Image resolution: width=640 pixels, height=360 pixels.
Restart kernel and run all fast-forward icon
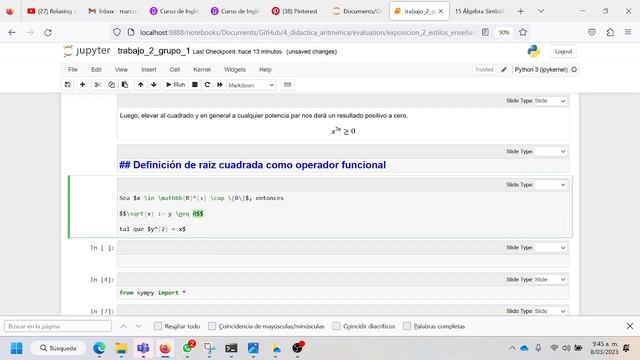(220, 85)
